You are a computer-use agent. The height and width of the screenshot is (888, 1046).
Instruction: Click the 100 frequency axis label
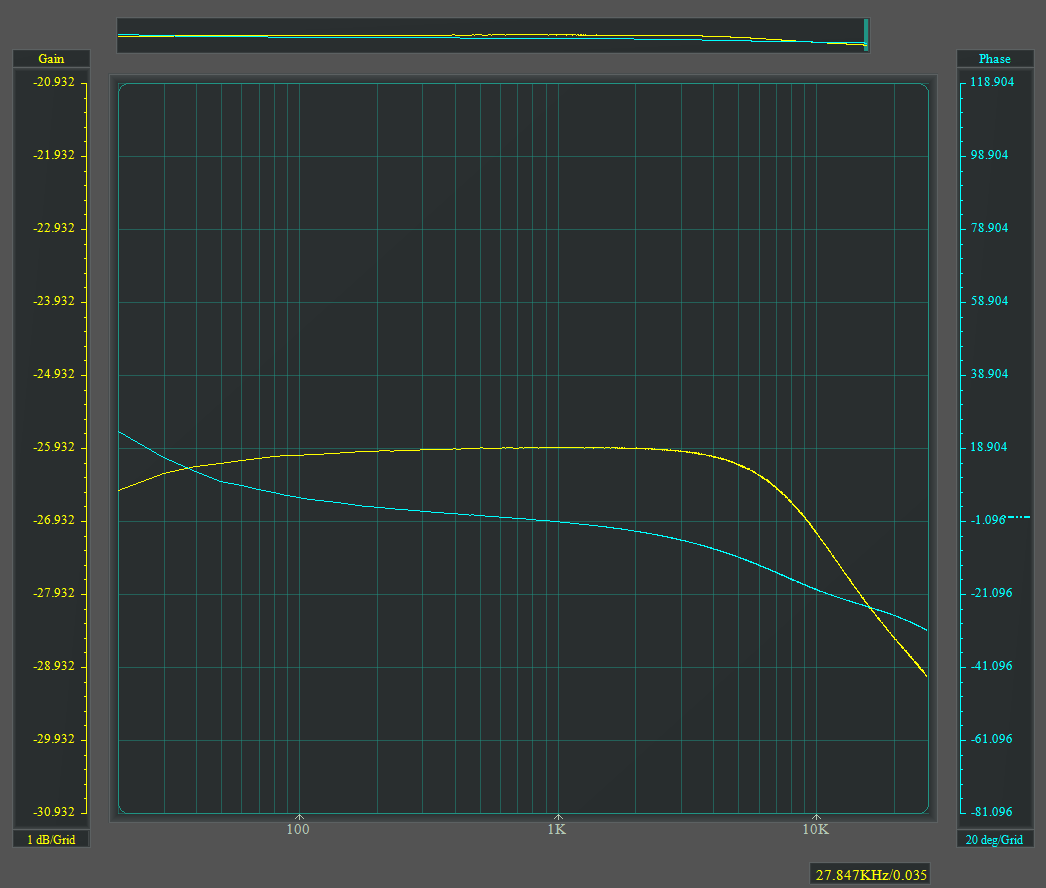pyautogui.click(x=298, y=829)
